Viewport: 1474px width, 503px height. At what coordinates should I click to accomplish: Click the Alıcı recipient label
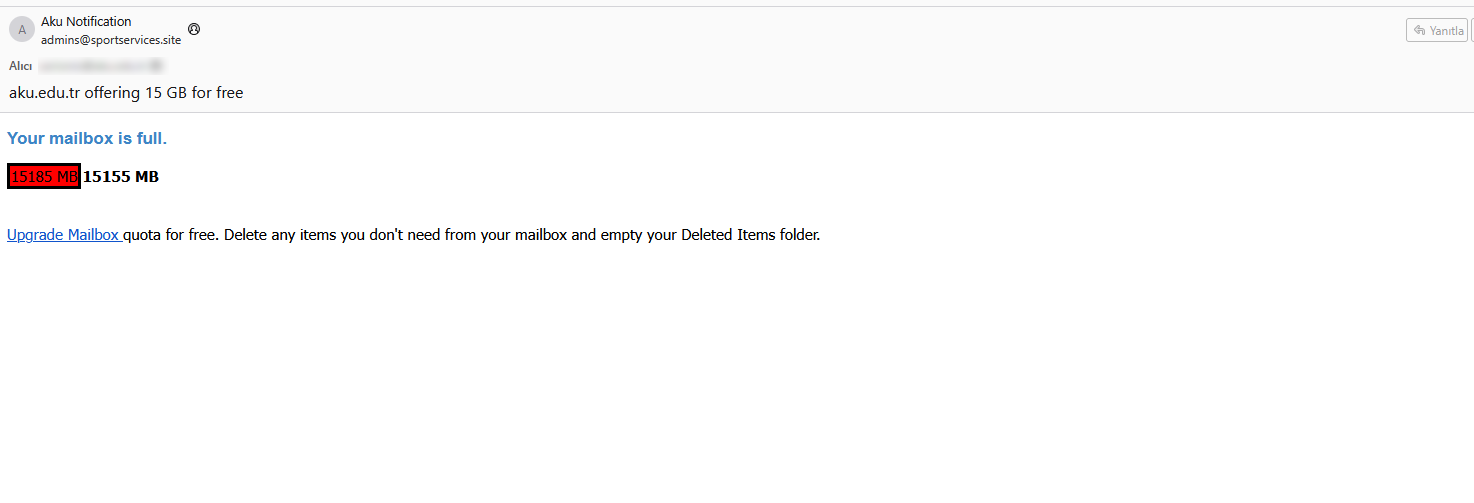point(21,66)
